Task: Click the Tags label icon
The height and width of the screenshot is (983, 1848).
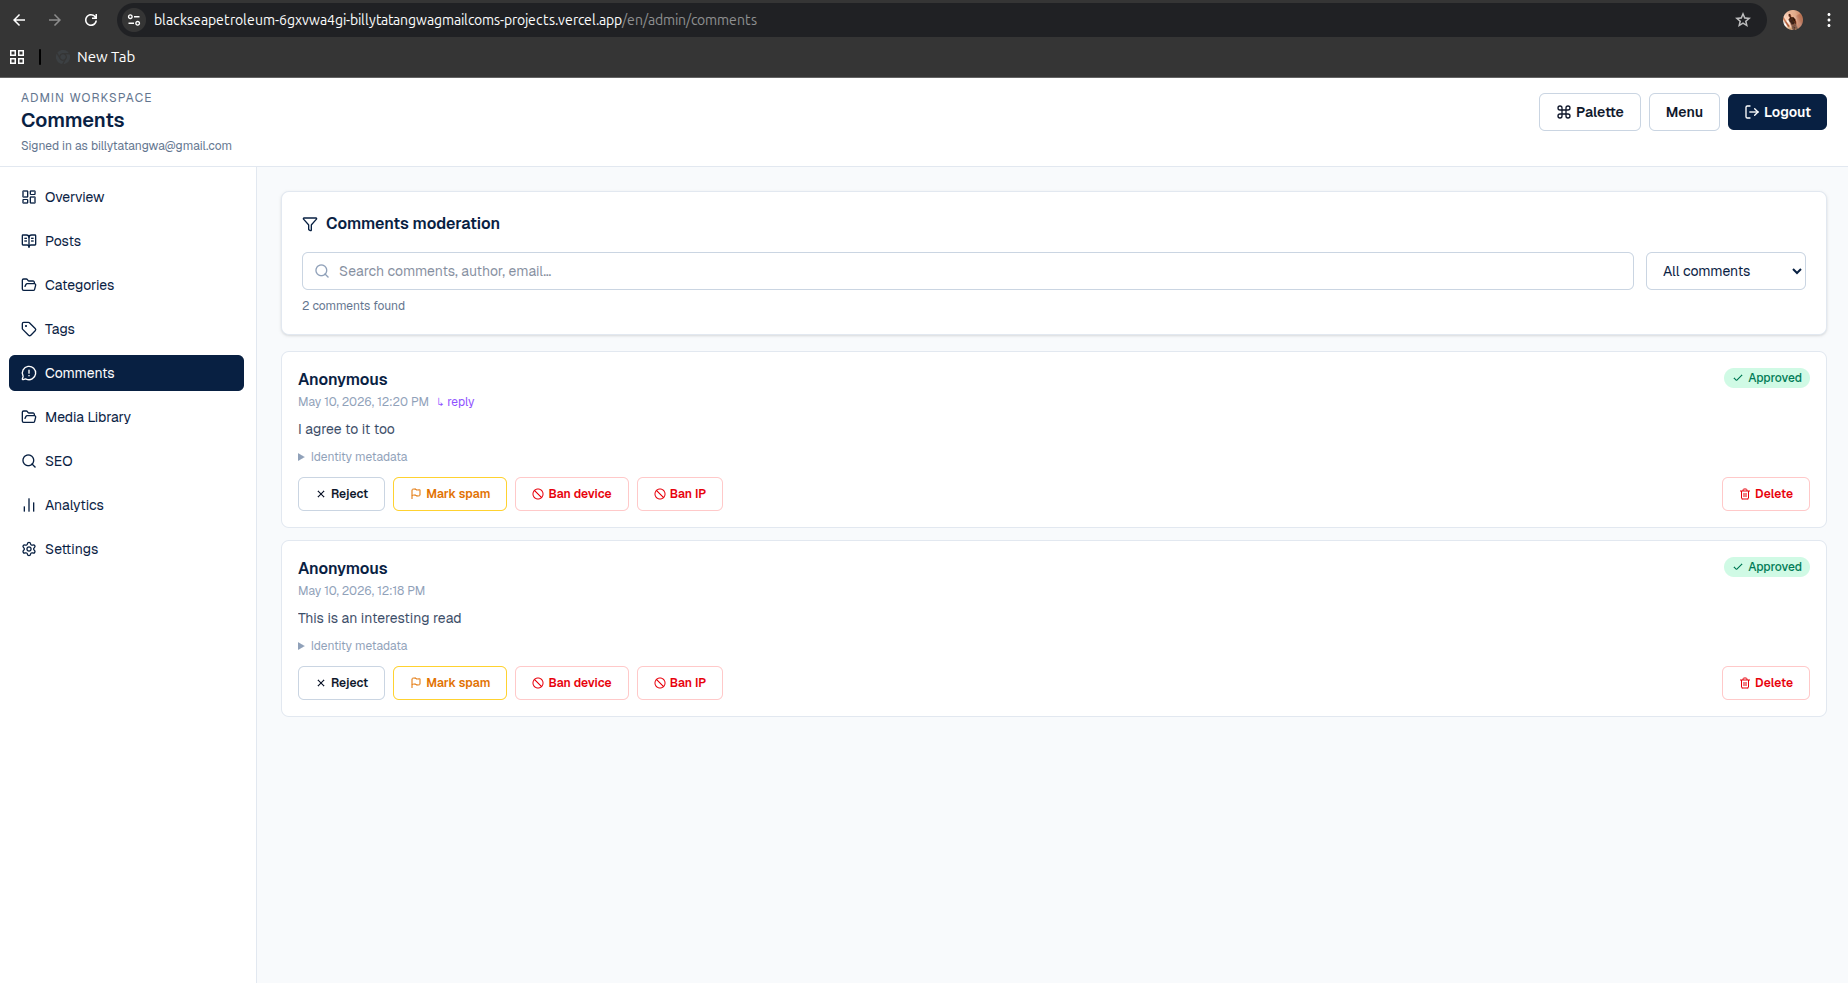Action: (x=29, y=329)
